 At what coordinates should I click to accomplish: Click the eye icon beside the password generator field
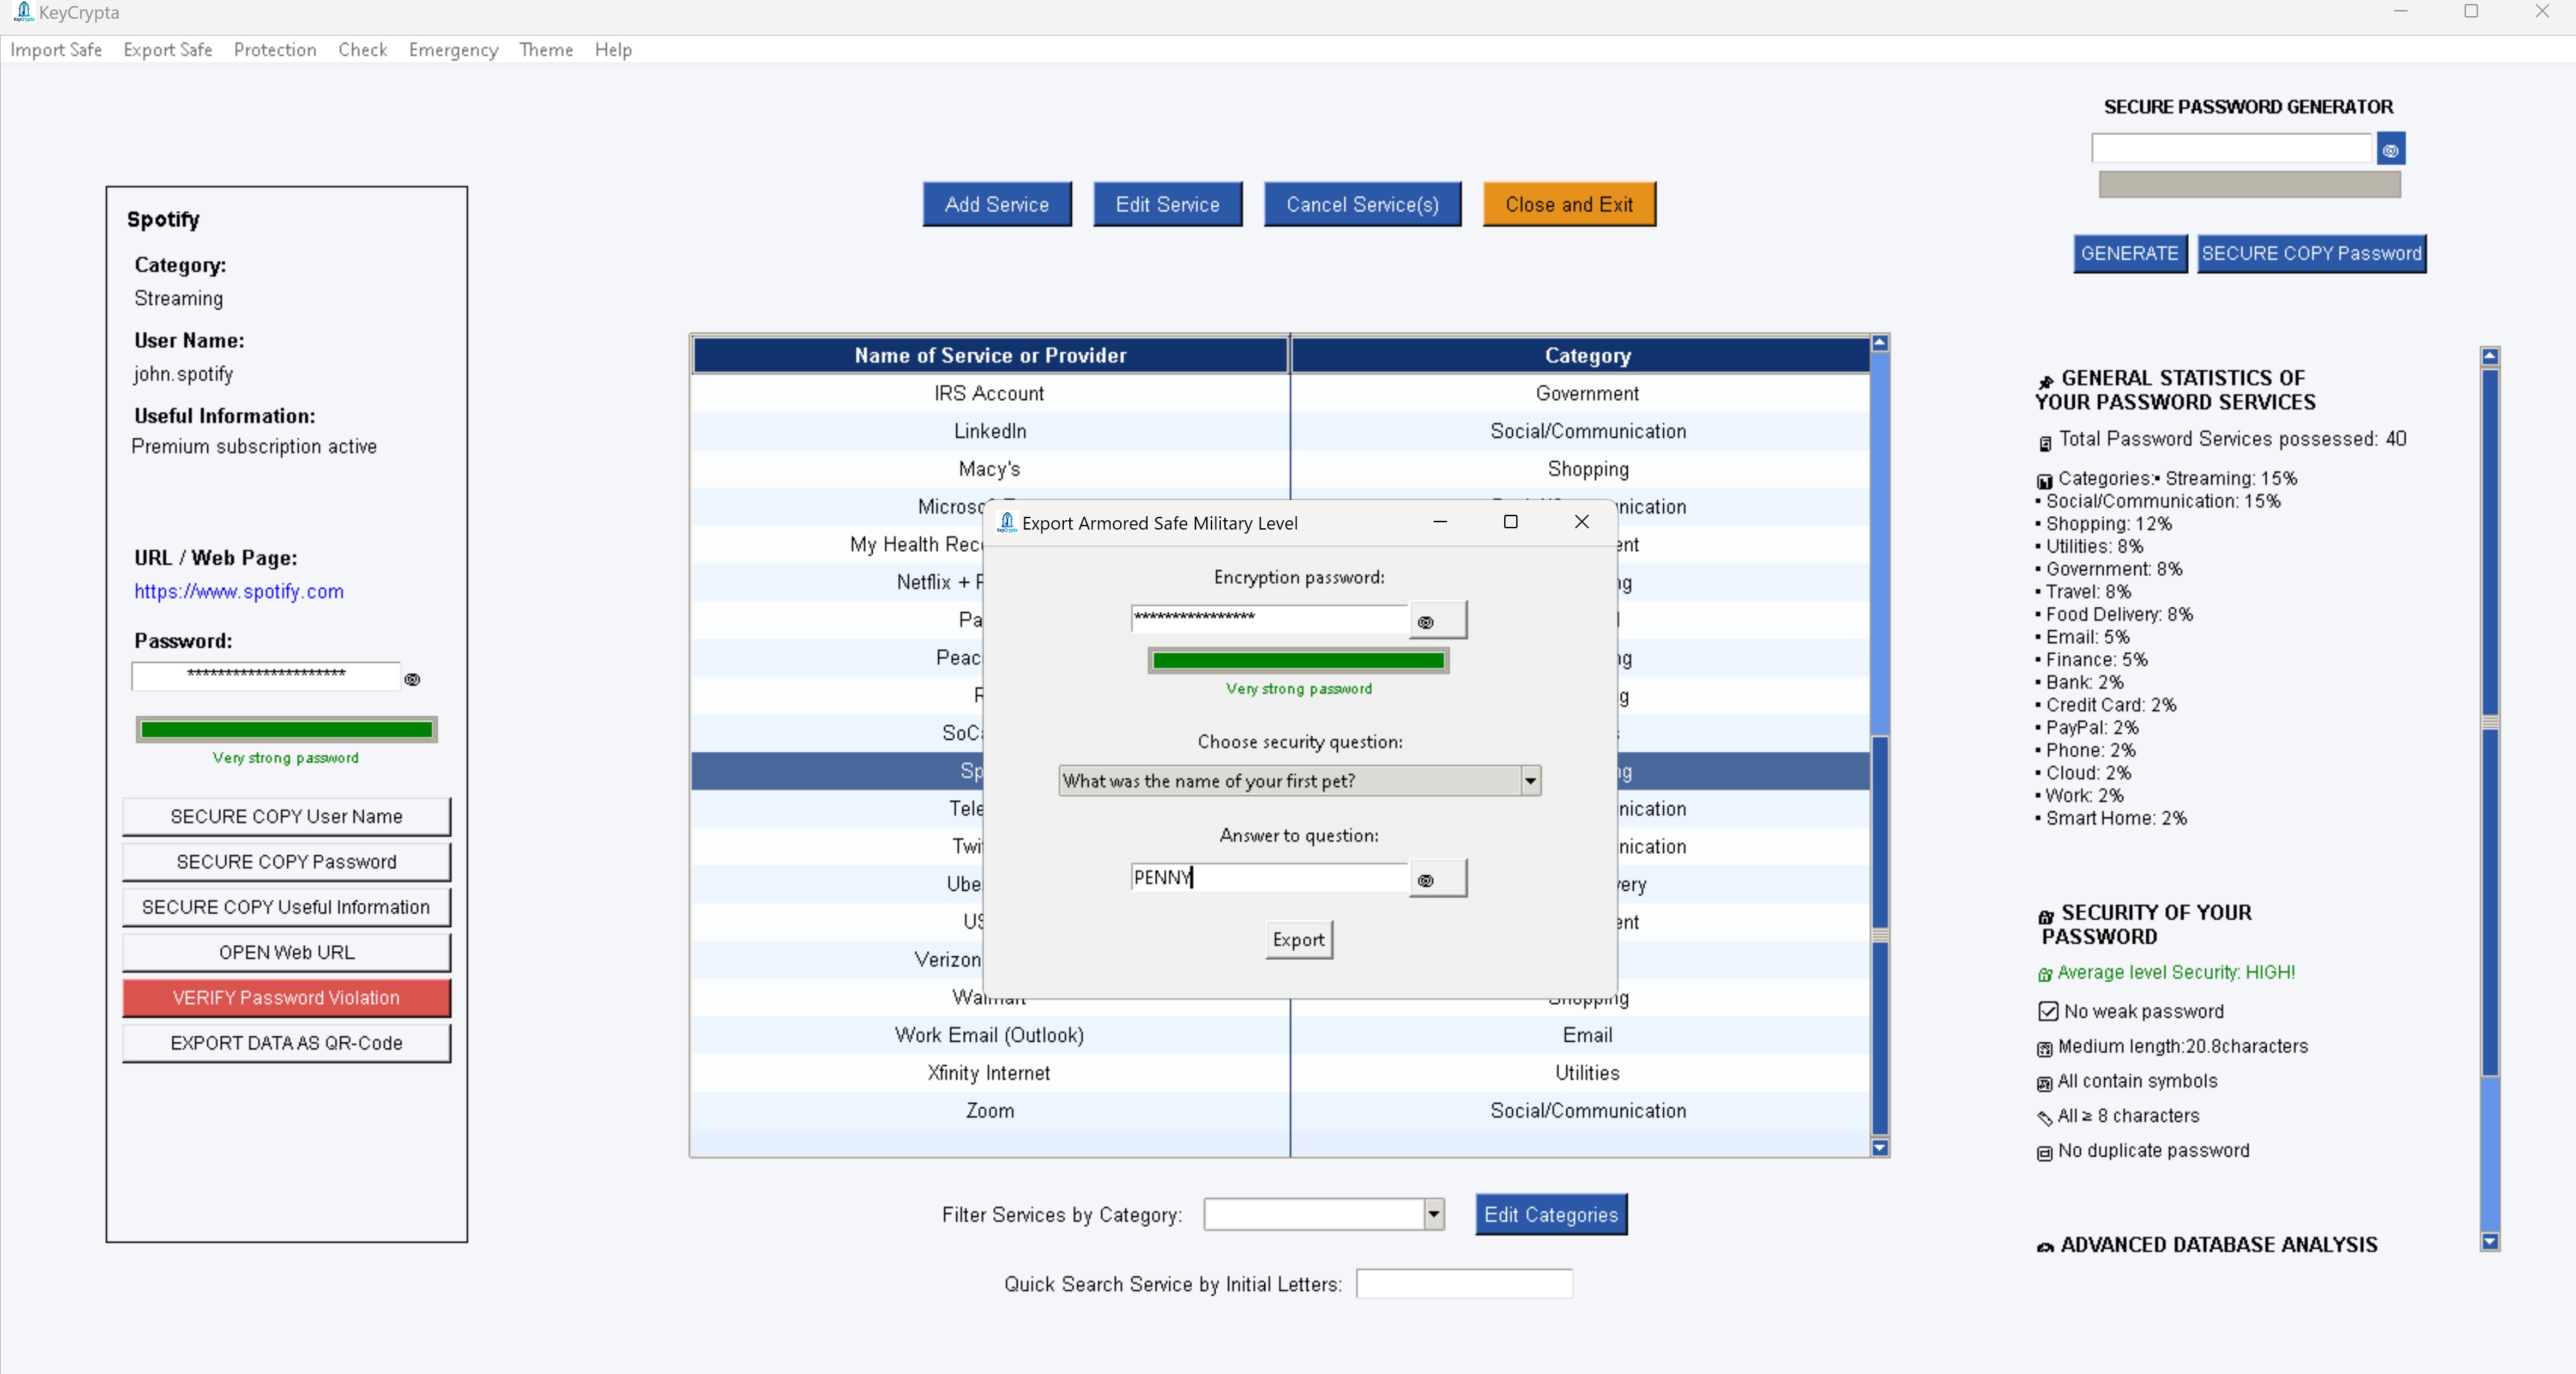coord(2390,148)
